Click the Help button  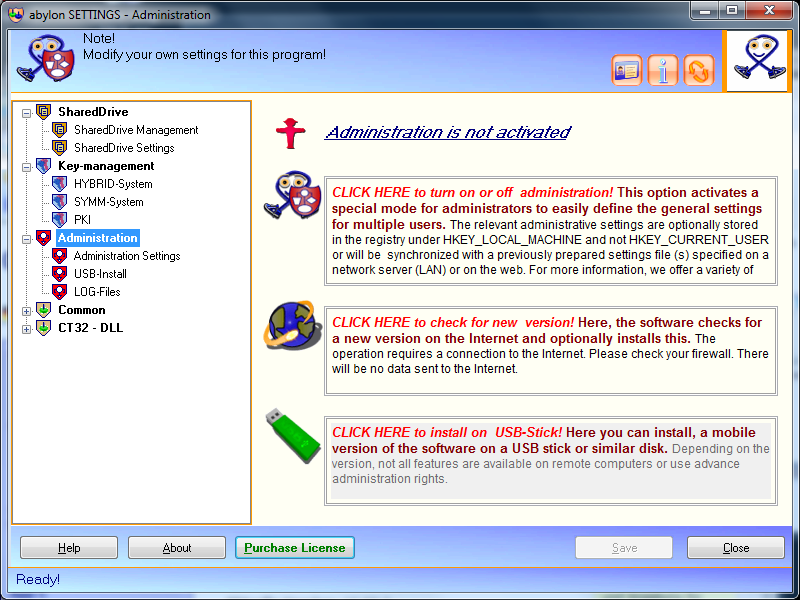[69, 547]
